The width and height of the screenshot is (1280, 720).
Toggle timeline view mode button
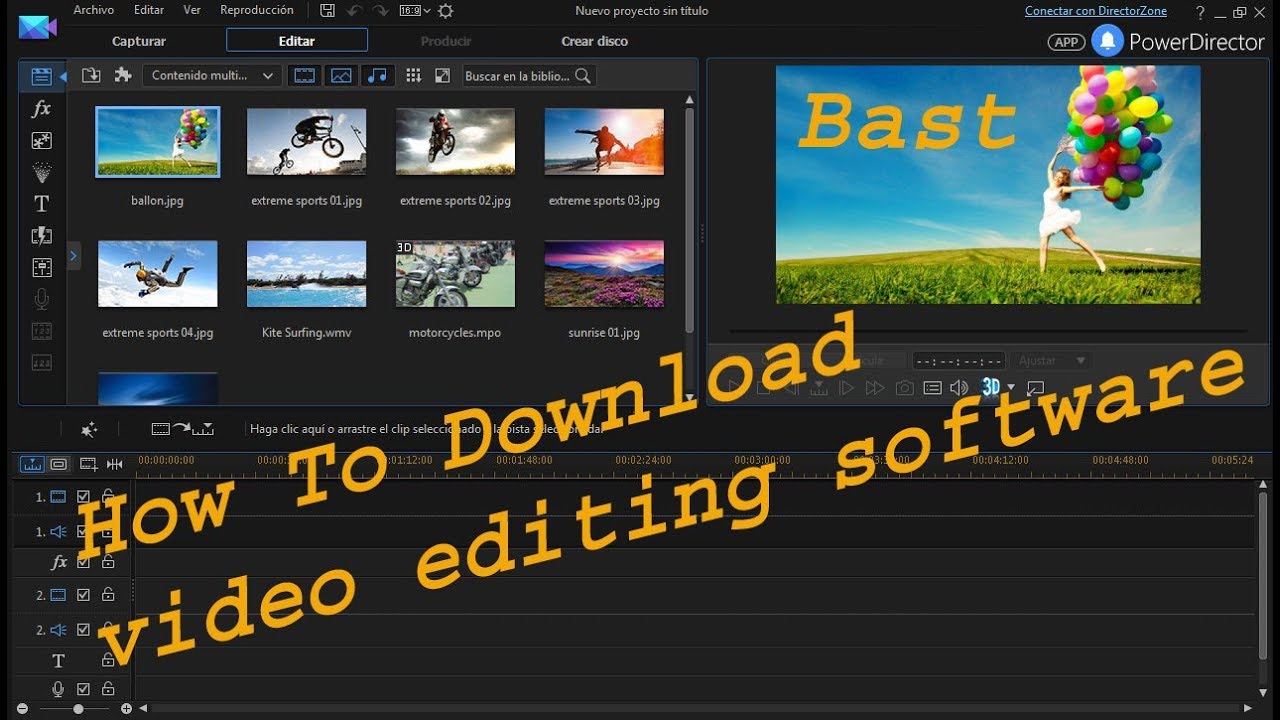(x=32, y=464)
